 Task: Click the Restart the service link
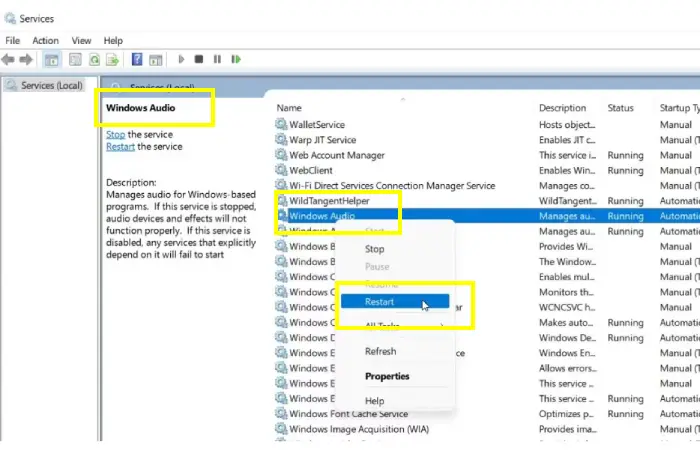(x=121, y=146)
